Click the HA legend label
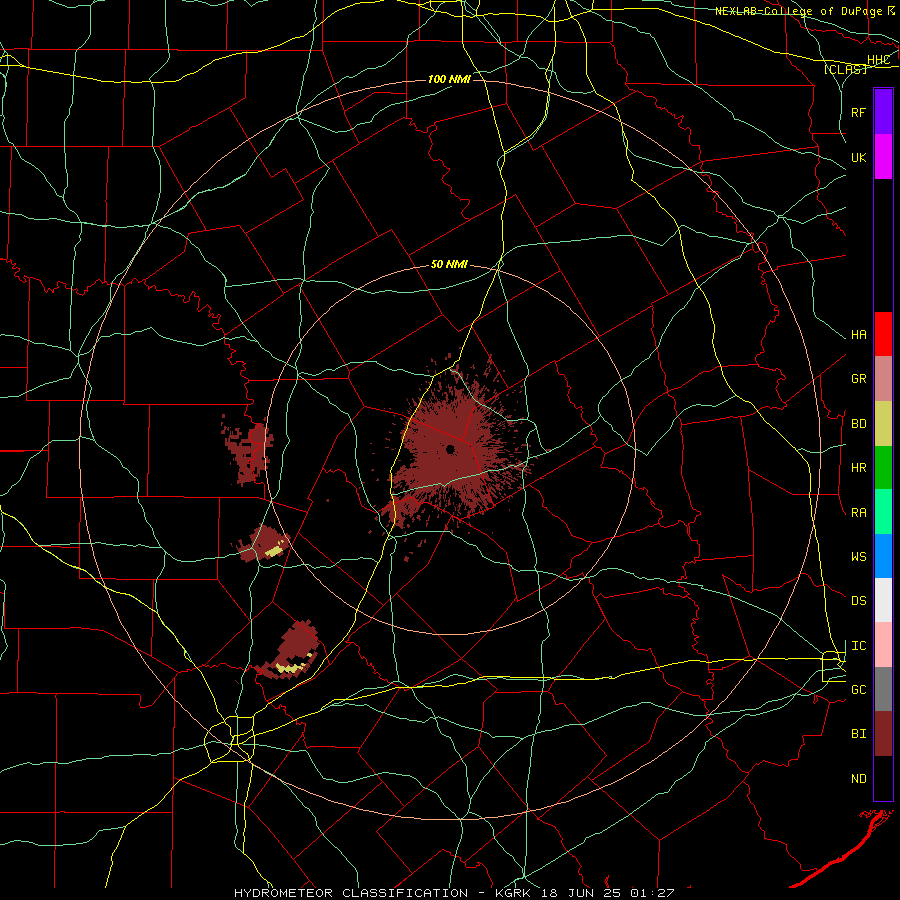This screenshot has height=900, width=900. (x=858, y=335)
